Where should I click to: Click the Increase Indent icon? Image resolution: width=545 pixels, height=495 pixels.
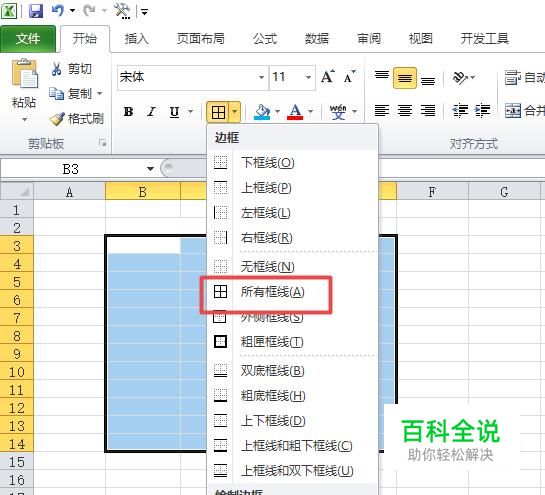483,111
